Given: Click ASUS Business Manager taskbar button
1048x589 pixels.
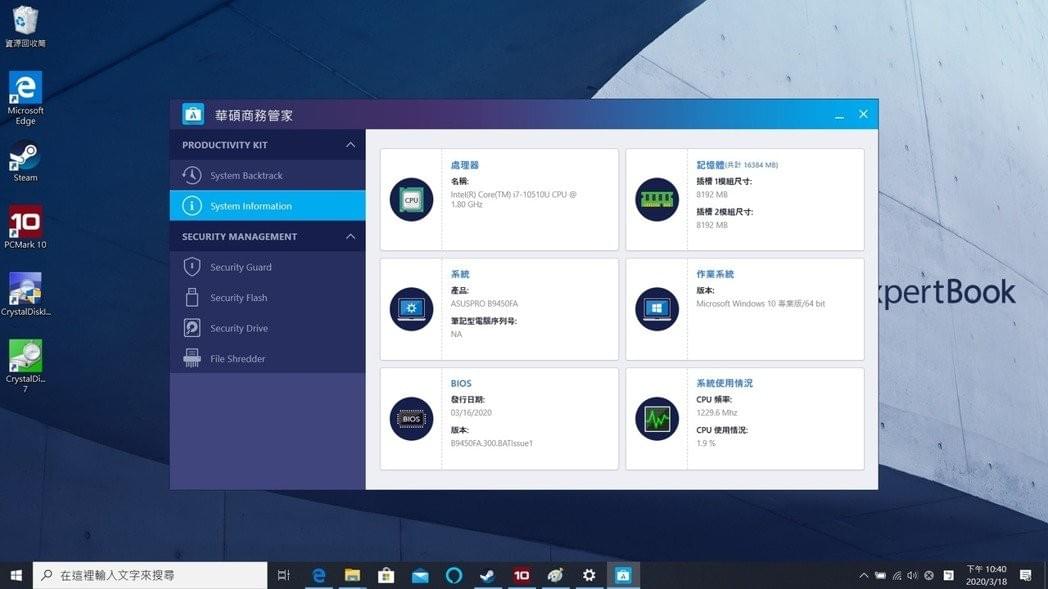Looking at the screenshot, I should 623,575.
